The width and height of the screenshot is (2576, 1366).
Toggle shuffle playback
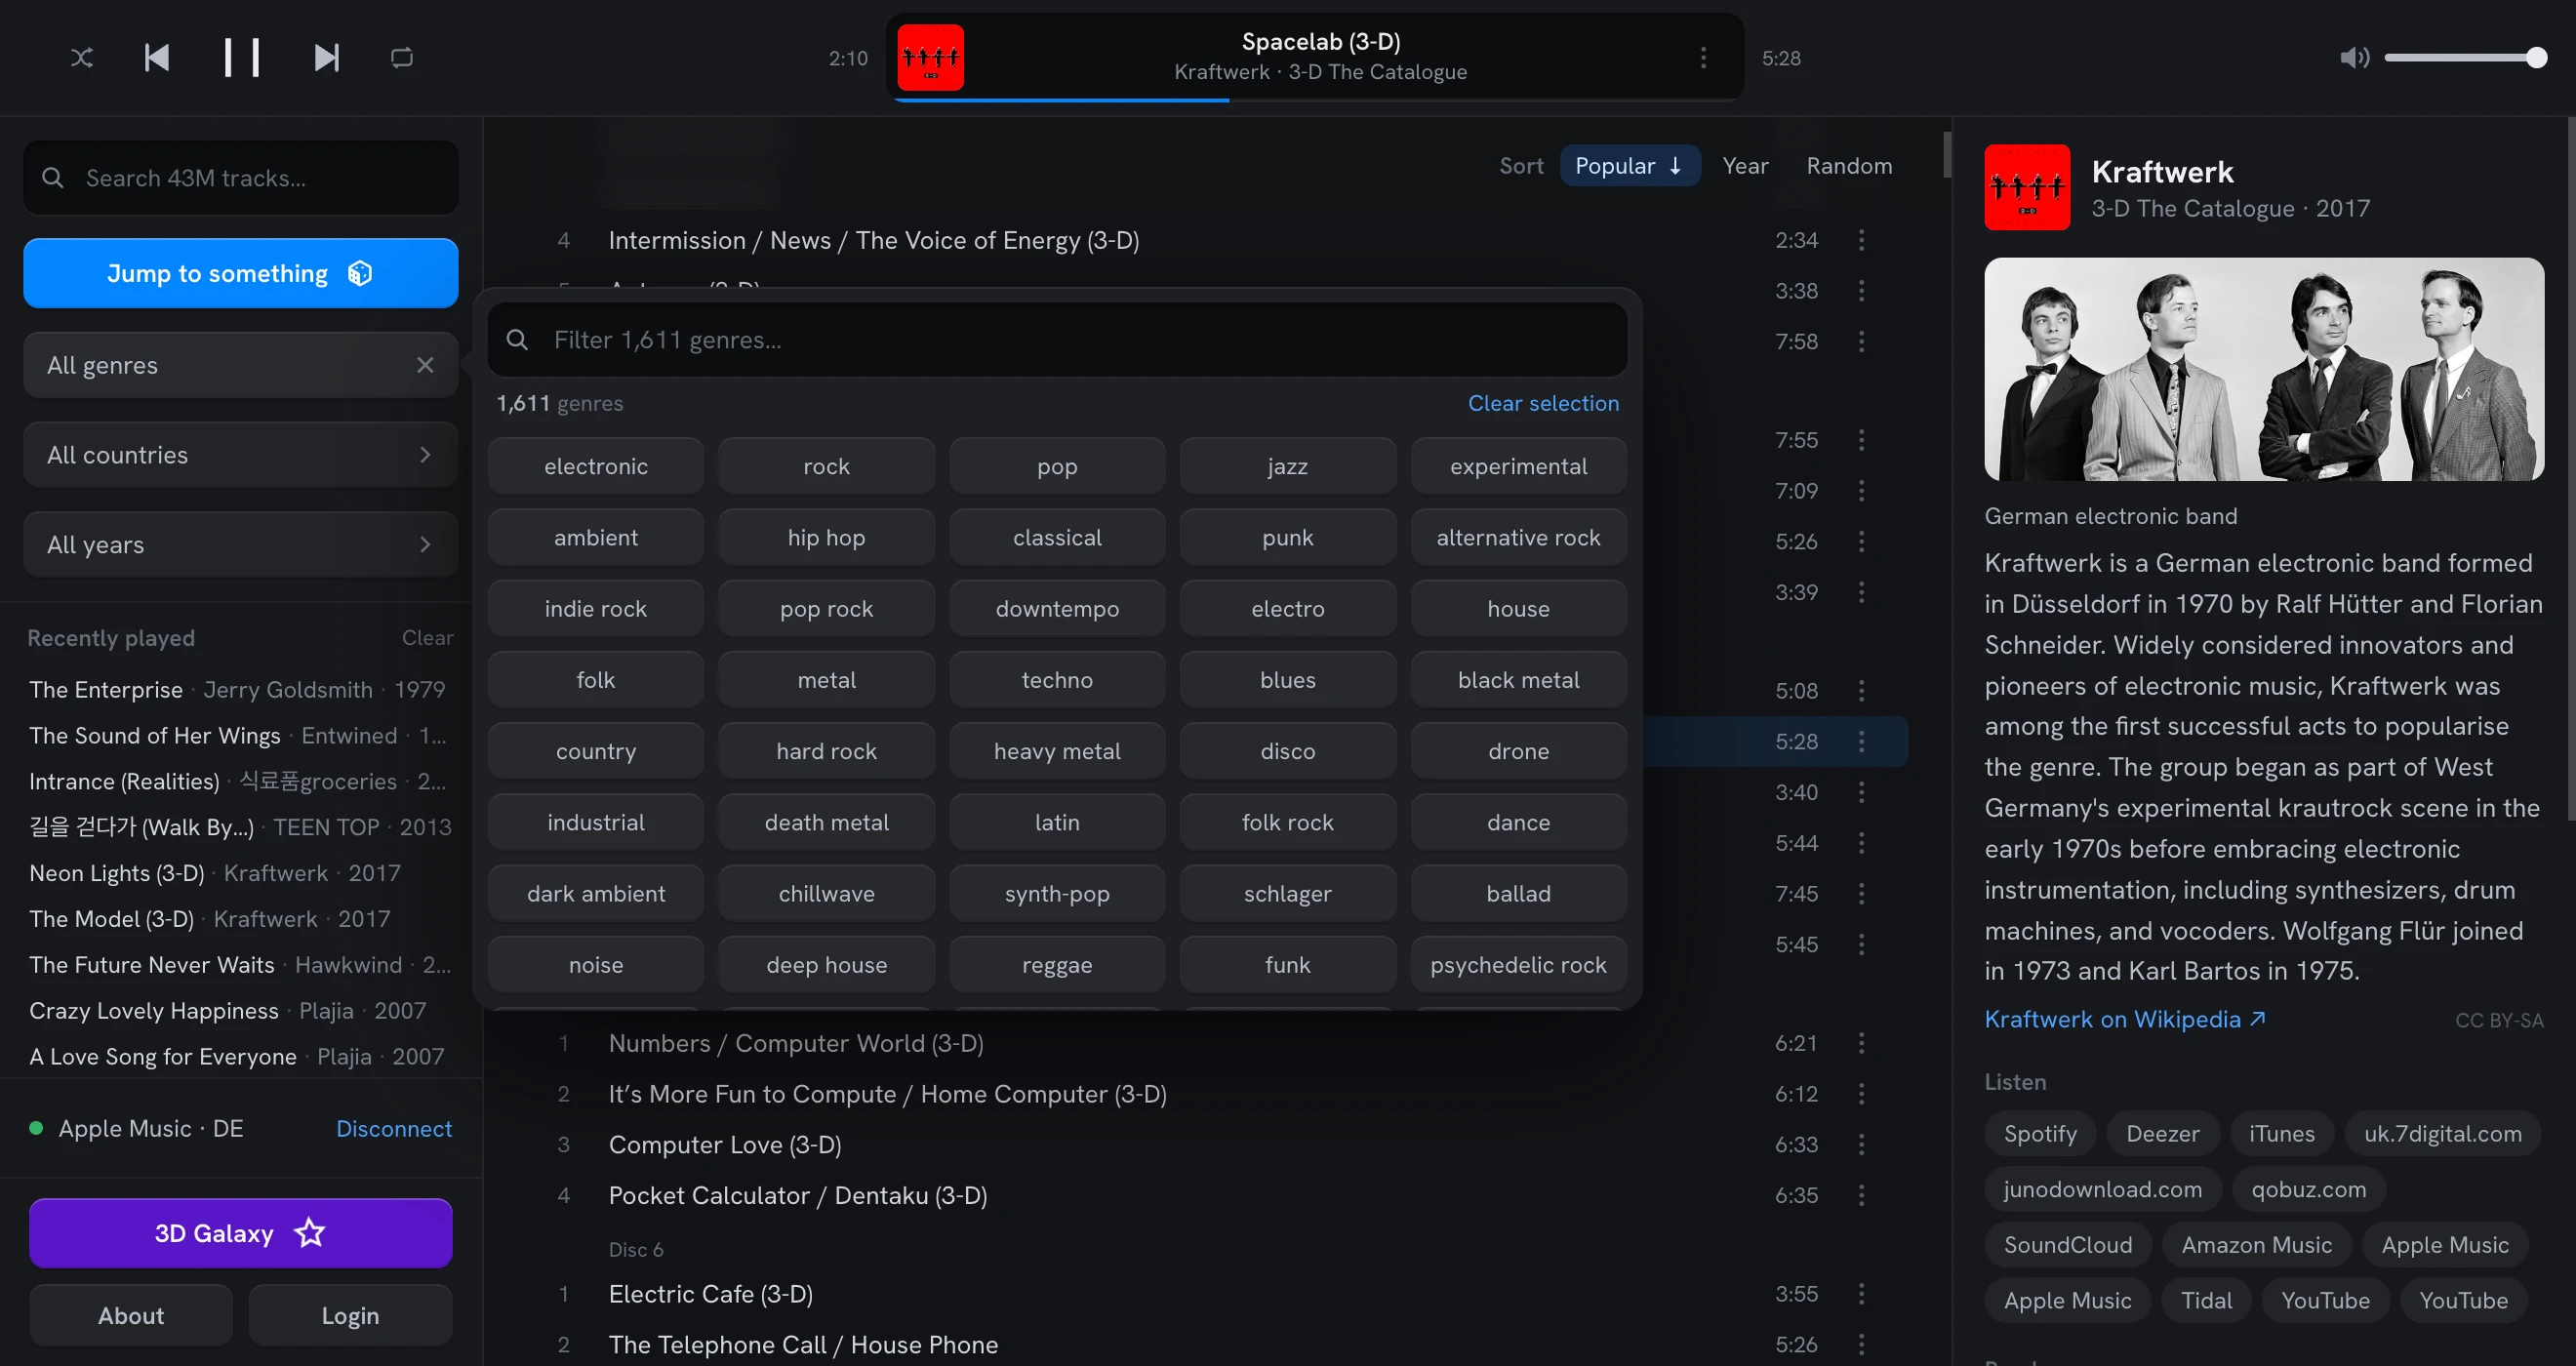click(82, 58)
